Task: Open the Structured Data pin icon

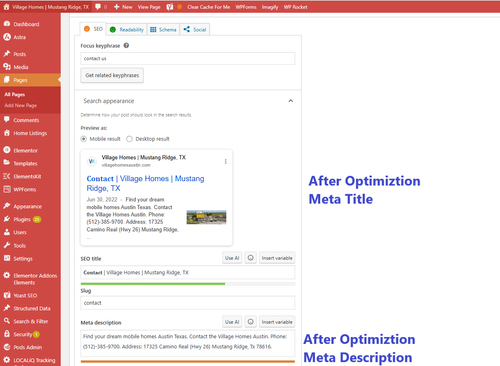Action: pyautogui.click(x=7, y=308)
